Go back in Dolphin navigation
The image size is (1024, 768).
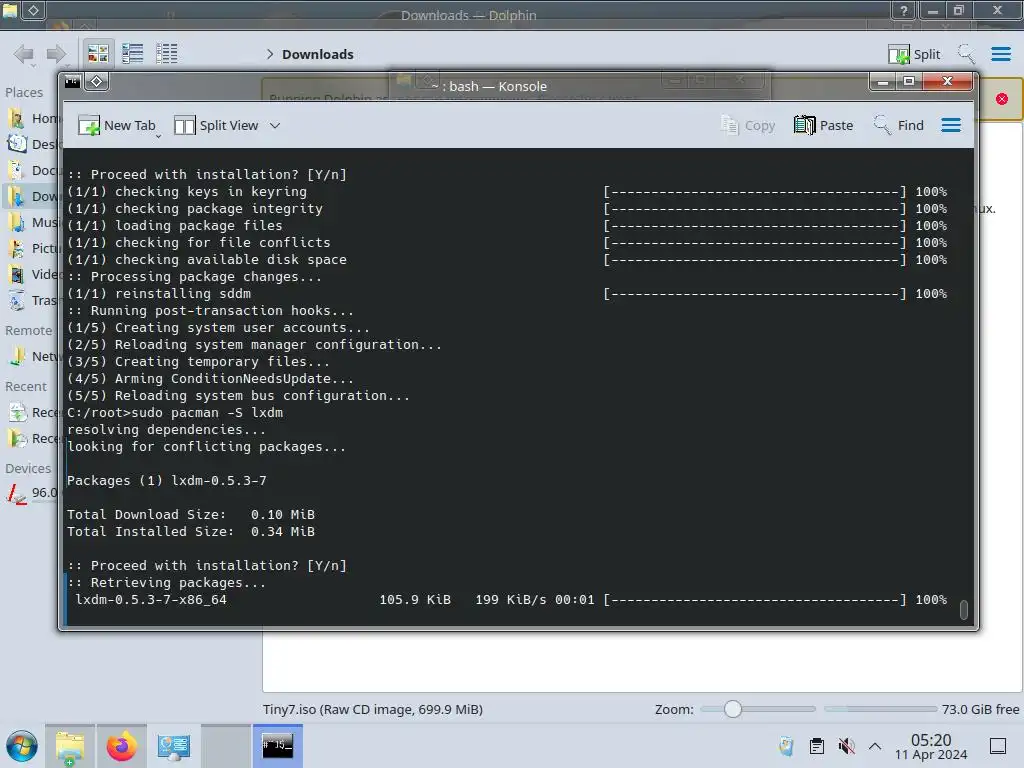point(24,54)
